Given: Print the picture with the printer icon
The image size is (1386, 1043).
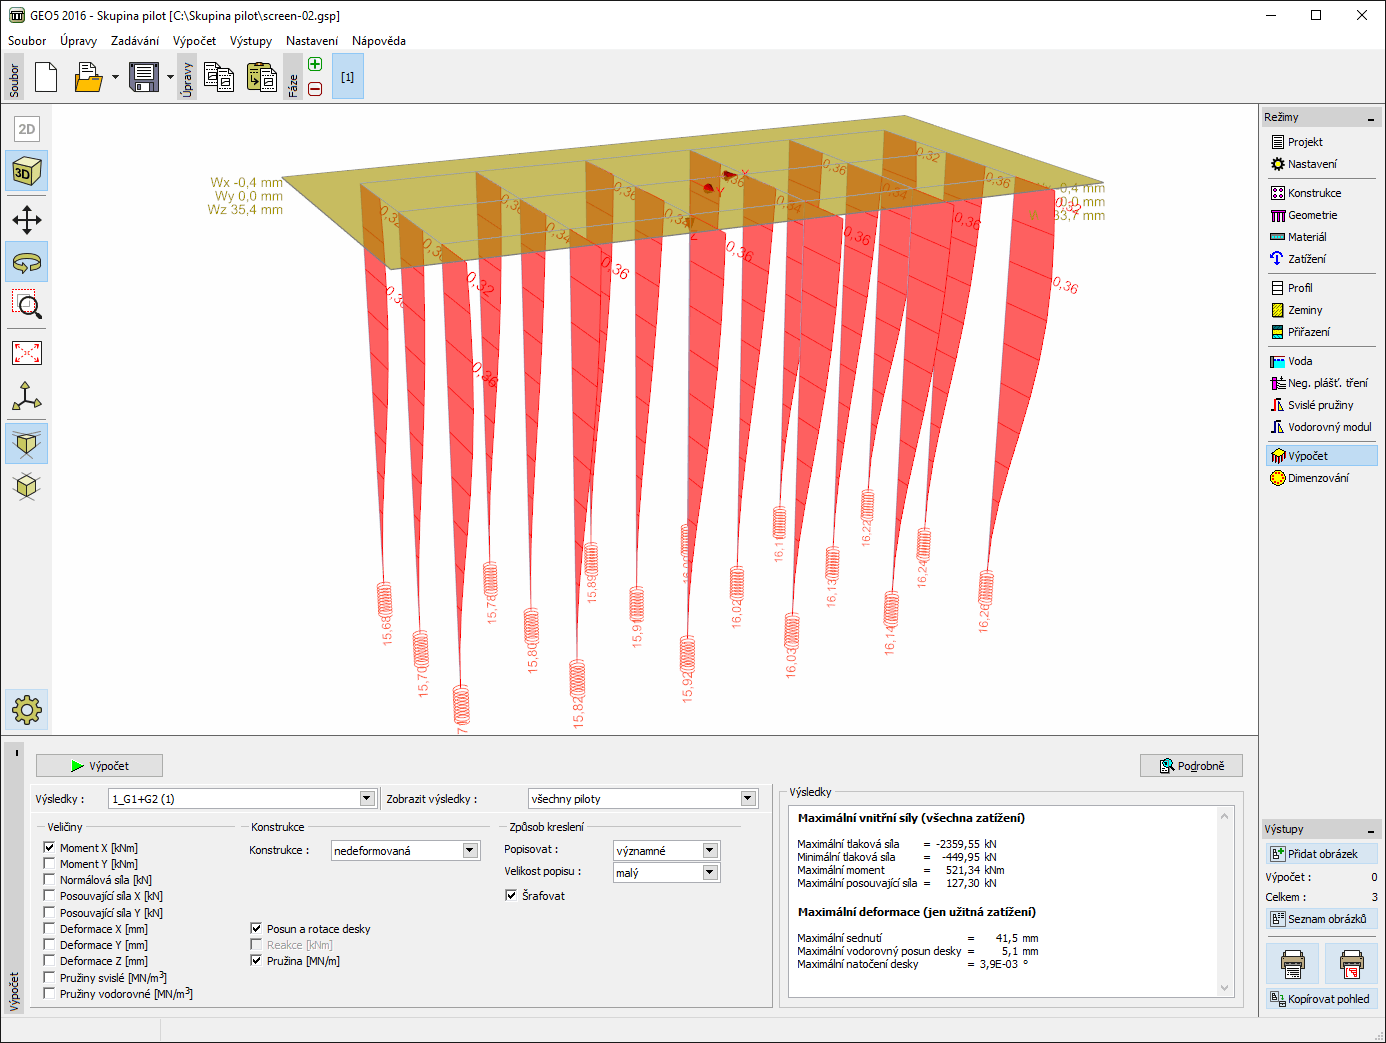Looking at the screenshot, I should click(x=1293, y=964).
